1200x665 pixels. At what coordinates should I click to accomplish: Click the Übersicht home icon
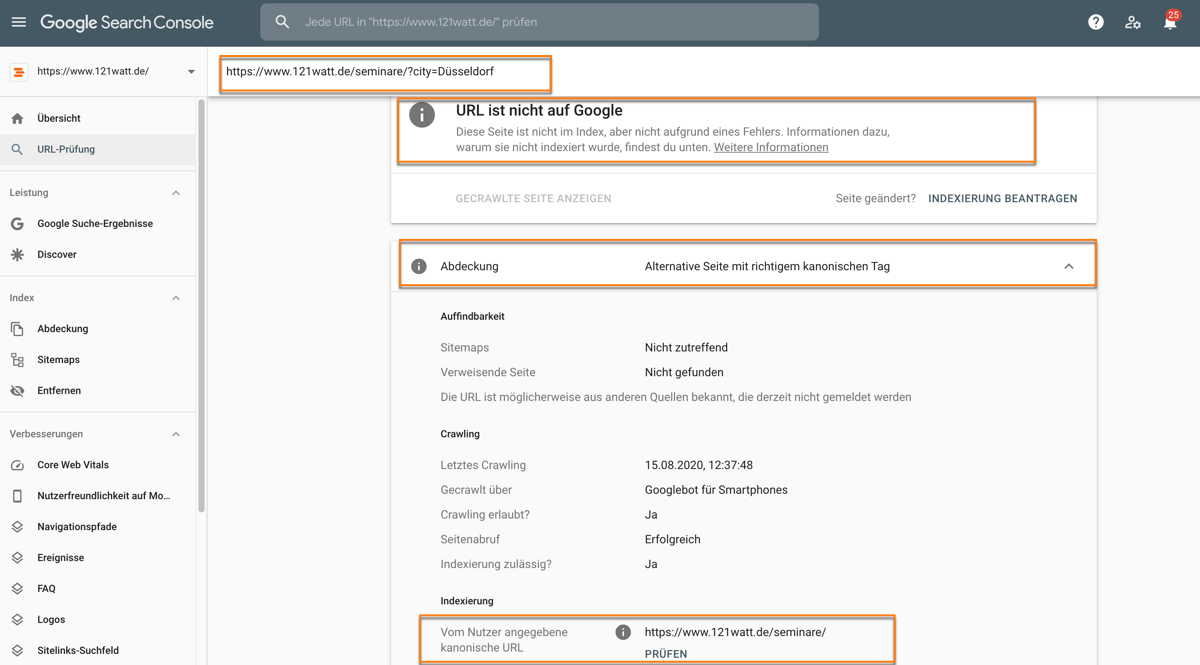17,118
